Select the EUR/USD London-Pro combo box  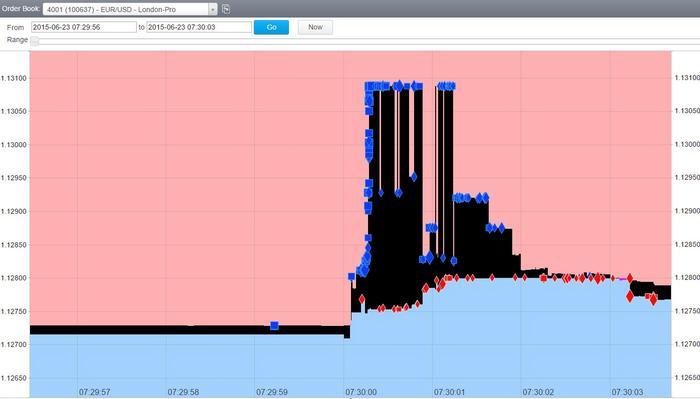point(130,9)
